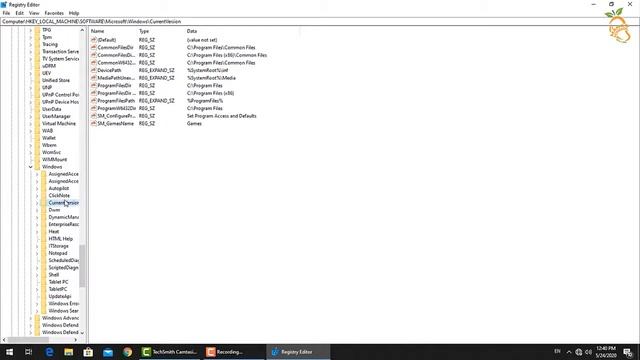Click the SM_GamesName value string icon
The width and height of the screenshot is (640, 360).
tap(93, 123)
